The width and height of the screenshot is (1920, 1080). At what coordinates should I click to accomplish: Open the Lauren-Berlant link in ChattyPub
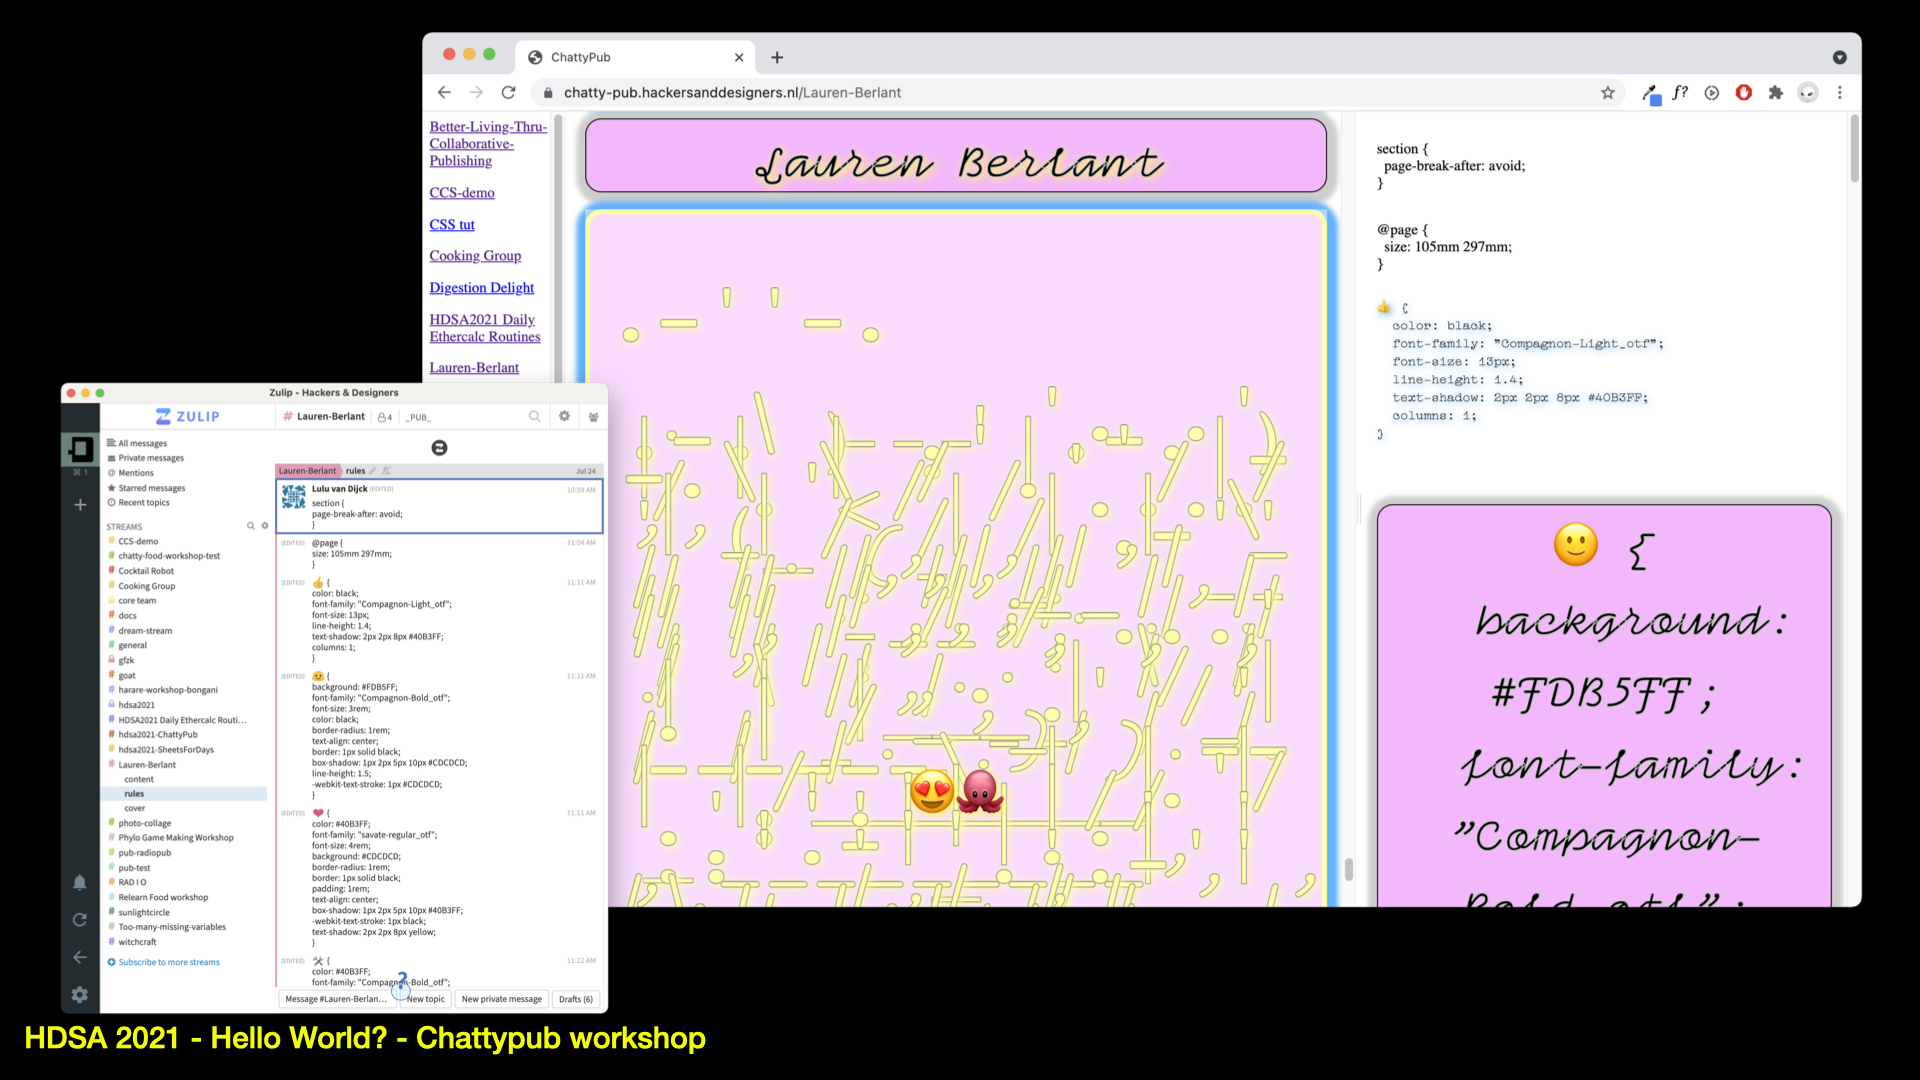coord(474,367)
